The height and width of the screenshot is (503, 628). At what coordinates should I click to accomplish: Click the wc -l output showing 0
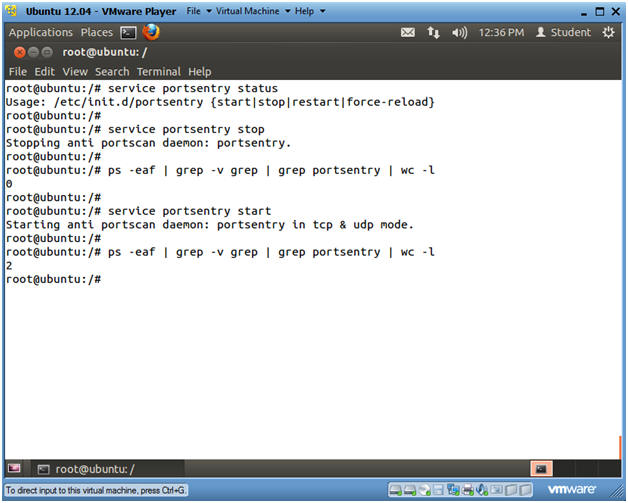(9, 184)
